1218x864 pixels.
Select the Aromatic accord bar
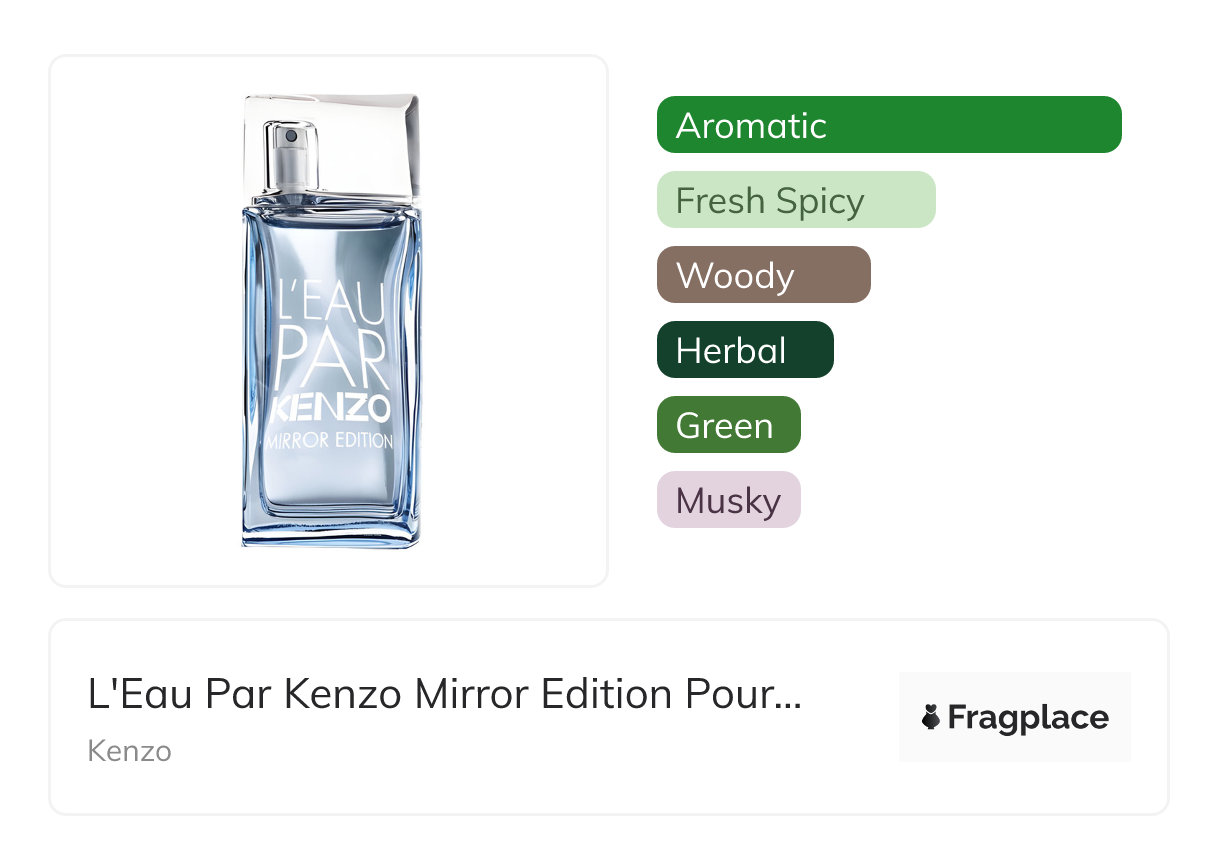[x=888, y=125]
